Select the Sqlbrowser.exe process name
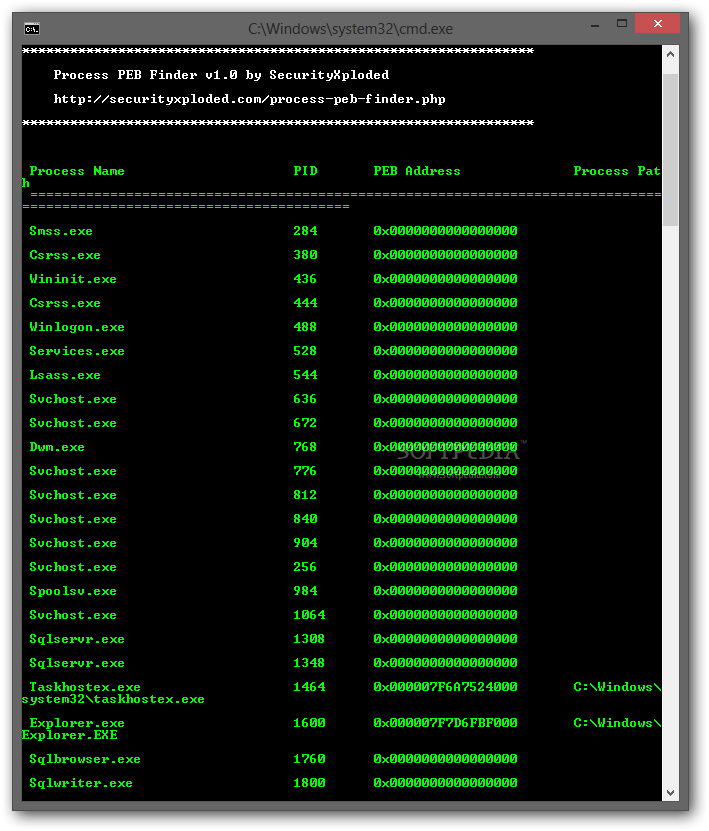 [x=85, y=759]
